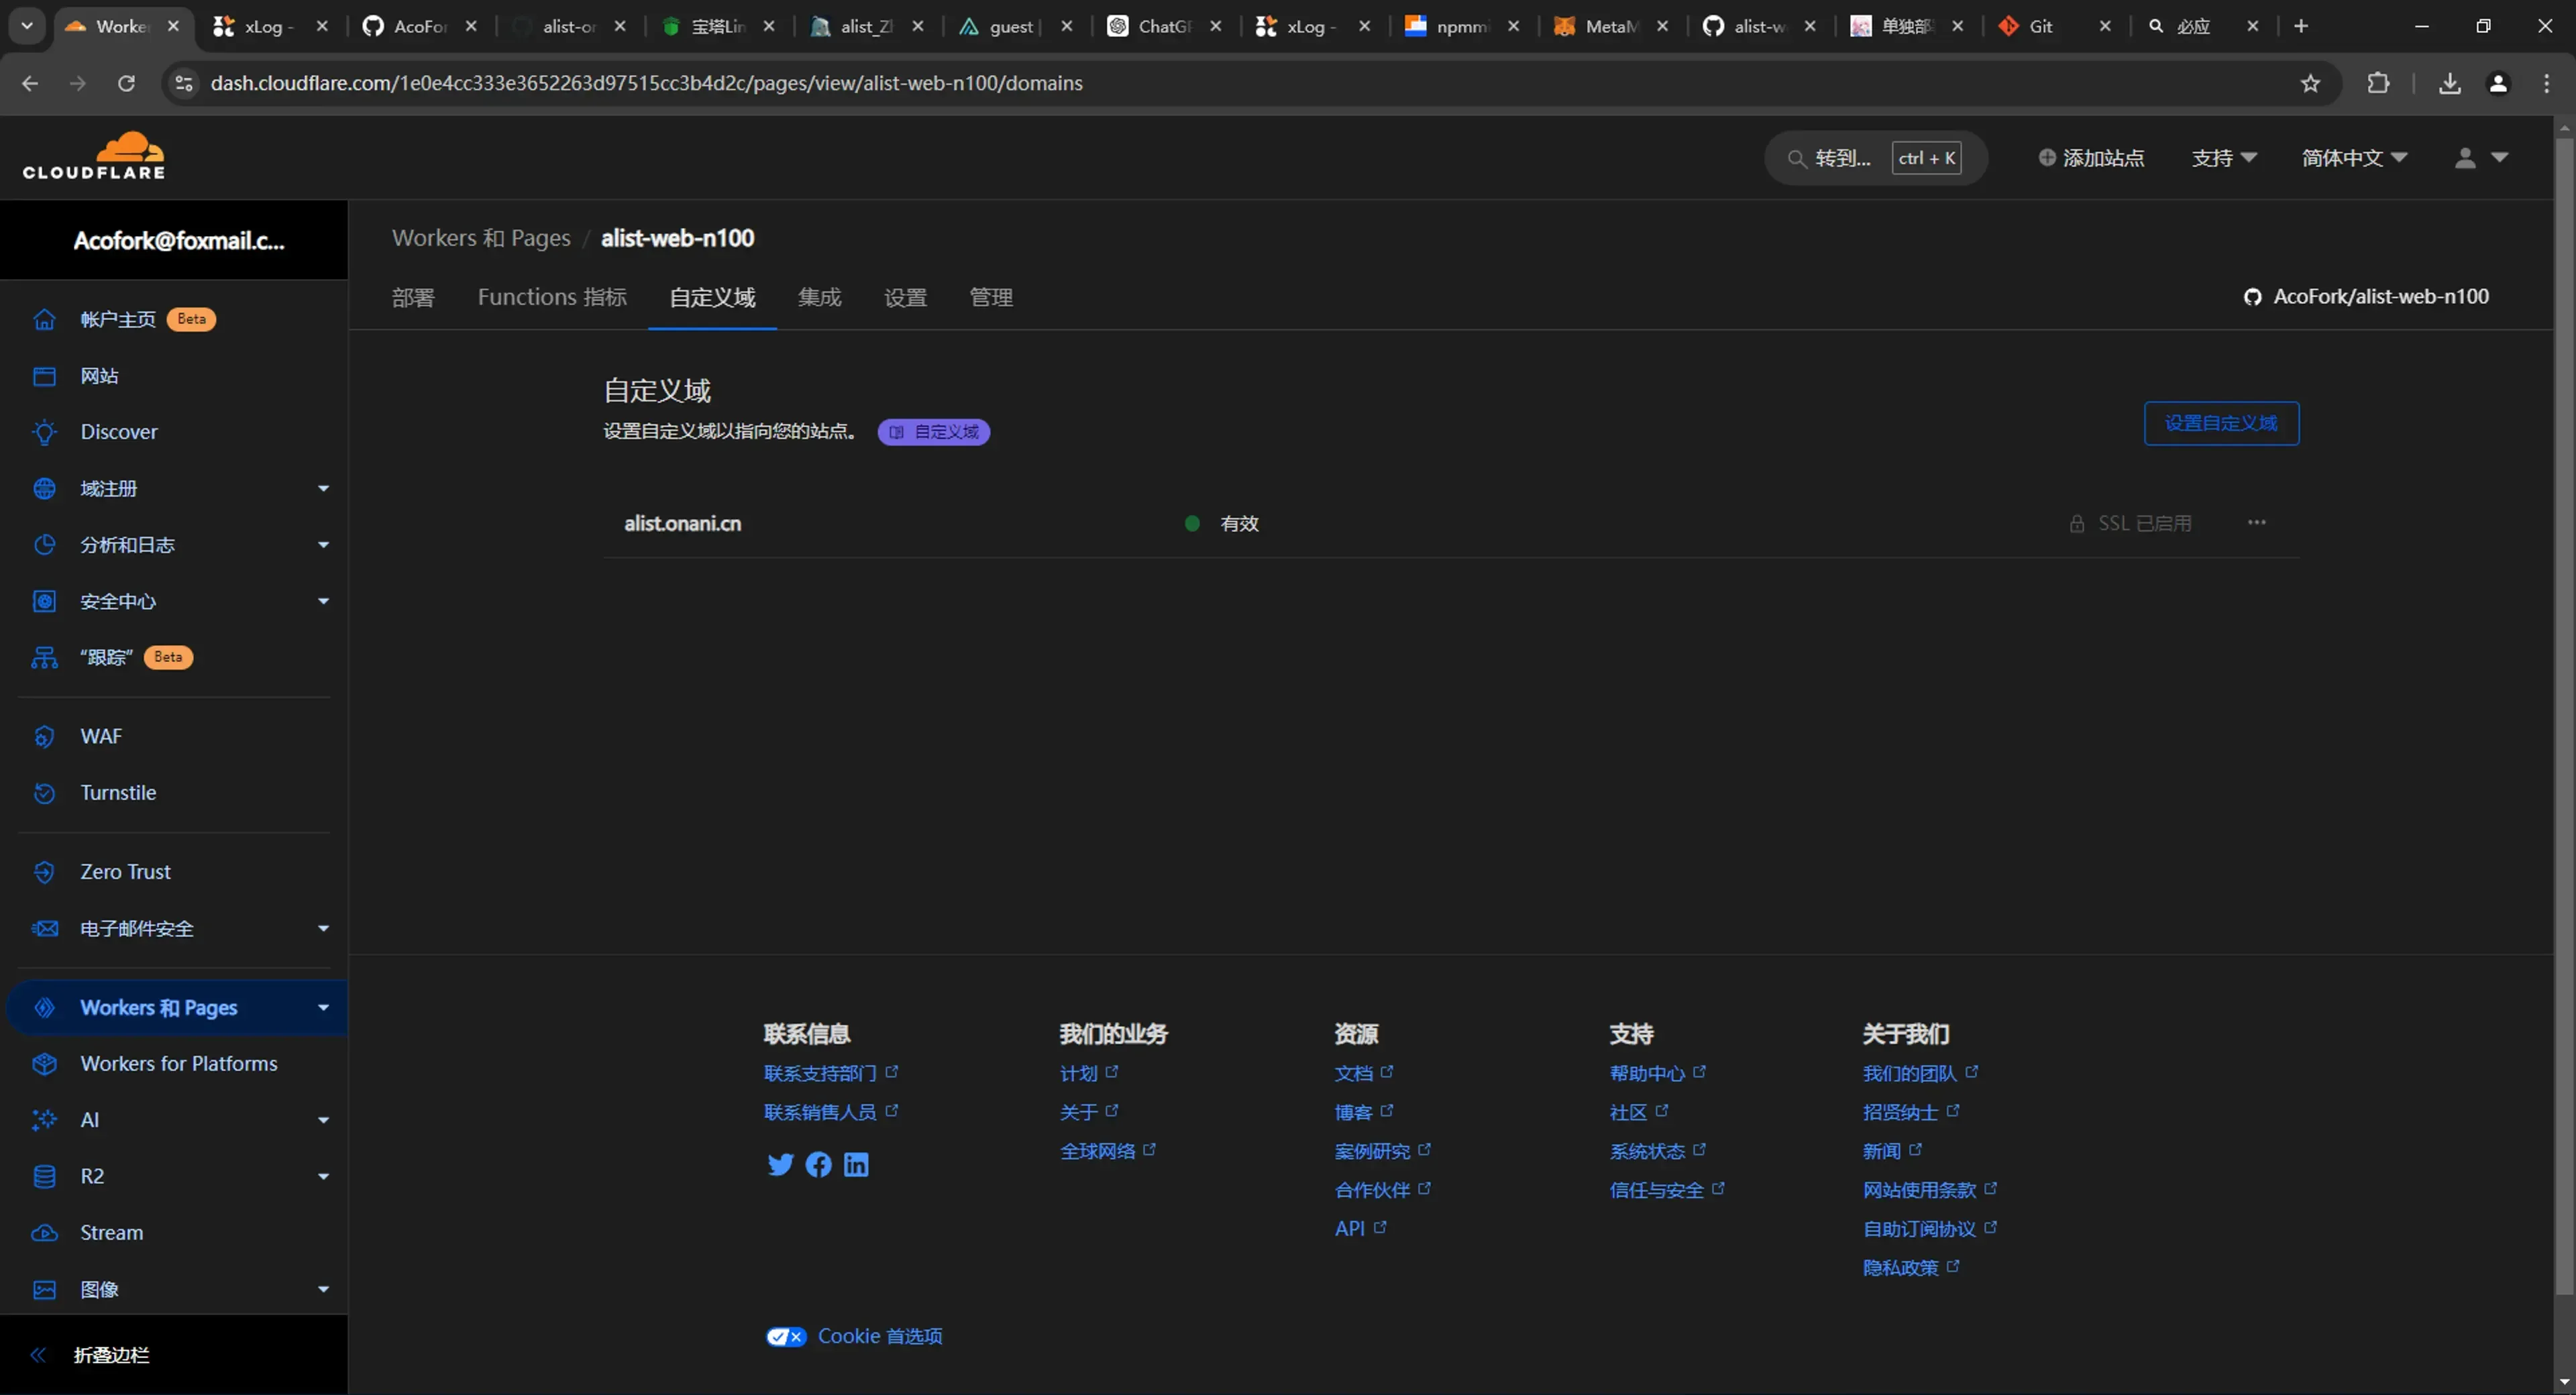Open user account profile menu
This screenshot has height=1395, width=2576.
click(x=2480, y=158)
